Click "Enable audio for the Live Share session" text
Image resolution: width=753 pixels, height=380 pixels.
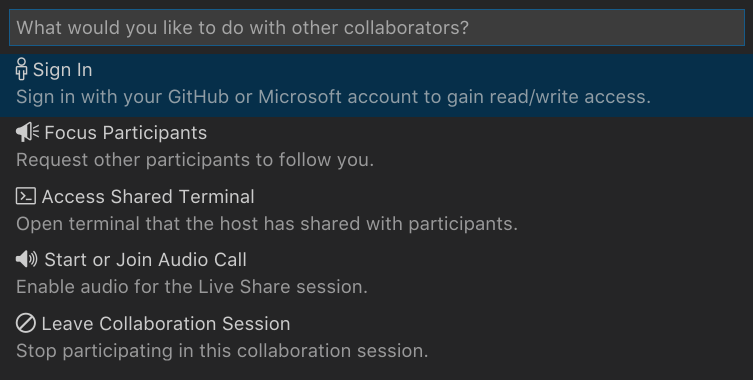192,287
